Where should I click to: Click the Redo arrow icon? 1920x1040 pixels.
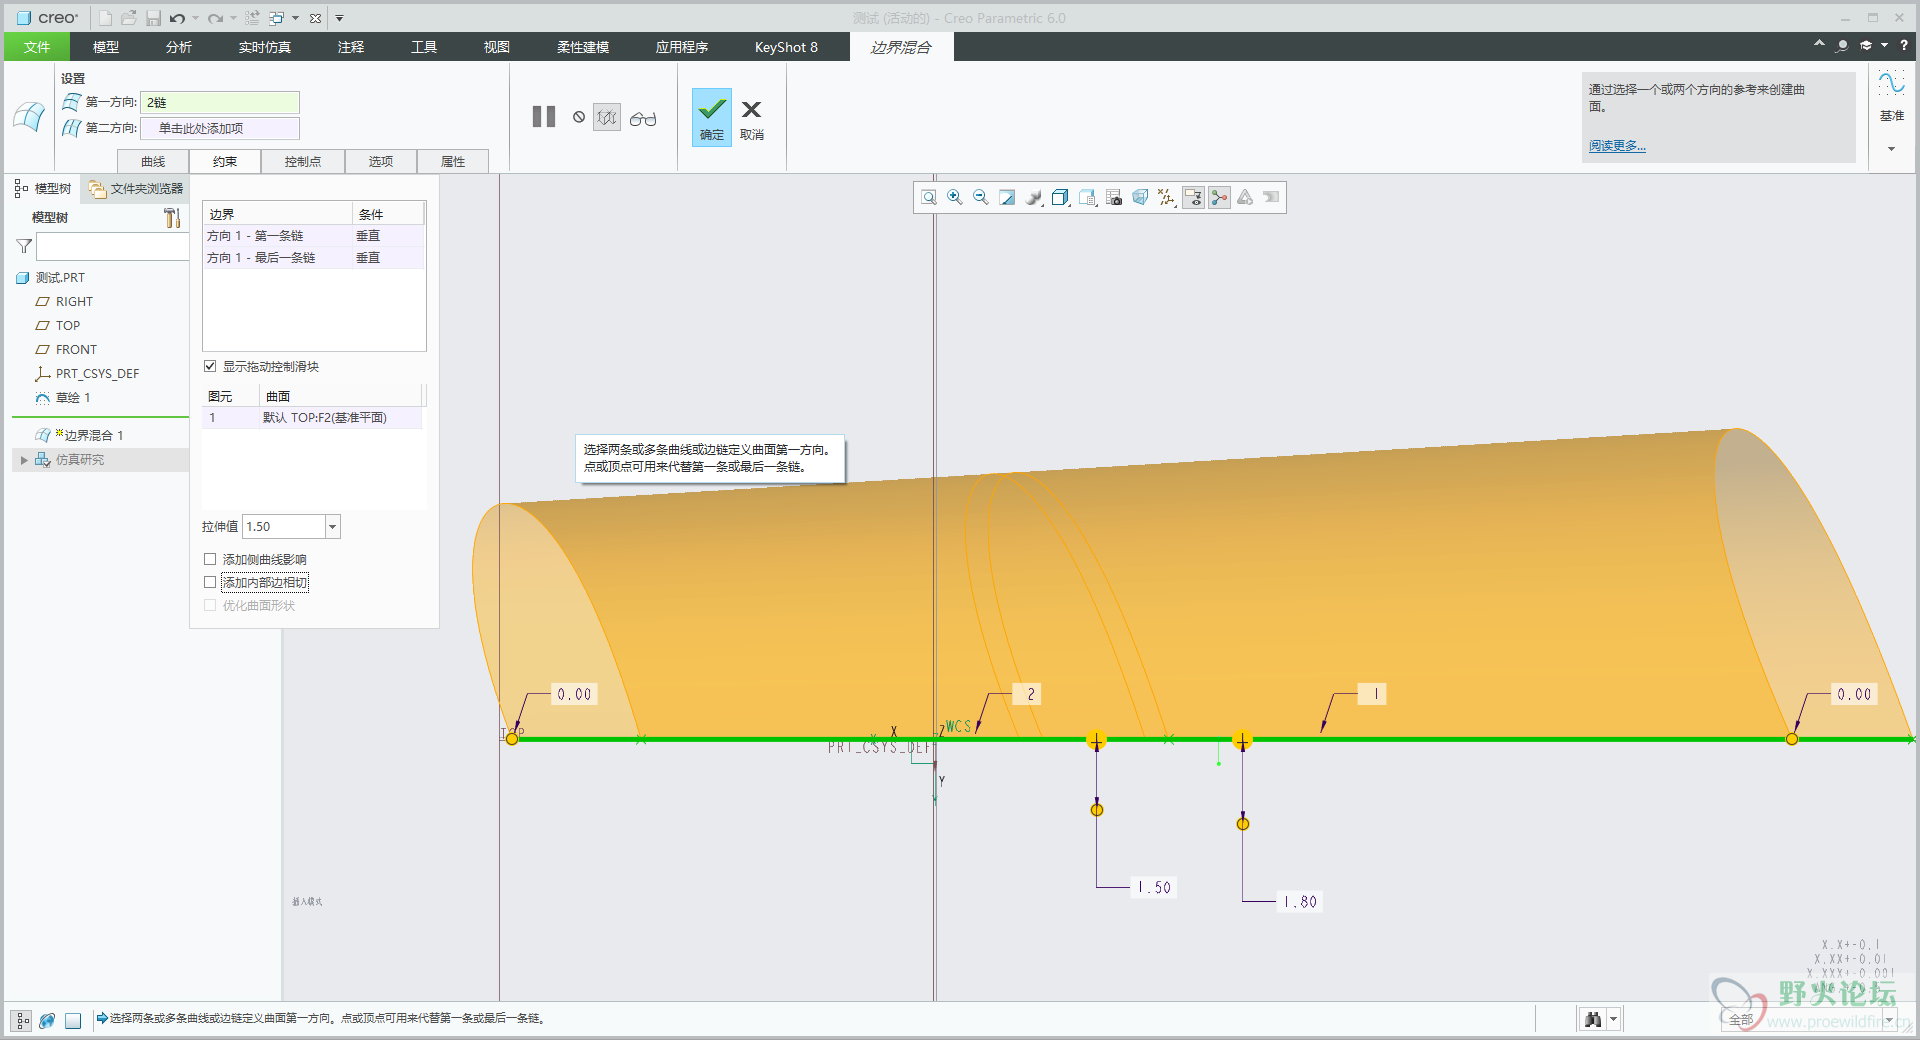tap(215, 18)
